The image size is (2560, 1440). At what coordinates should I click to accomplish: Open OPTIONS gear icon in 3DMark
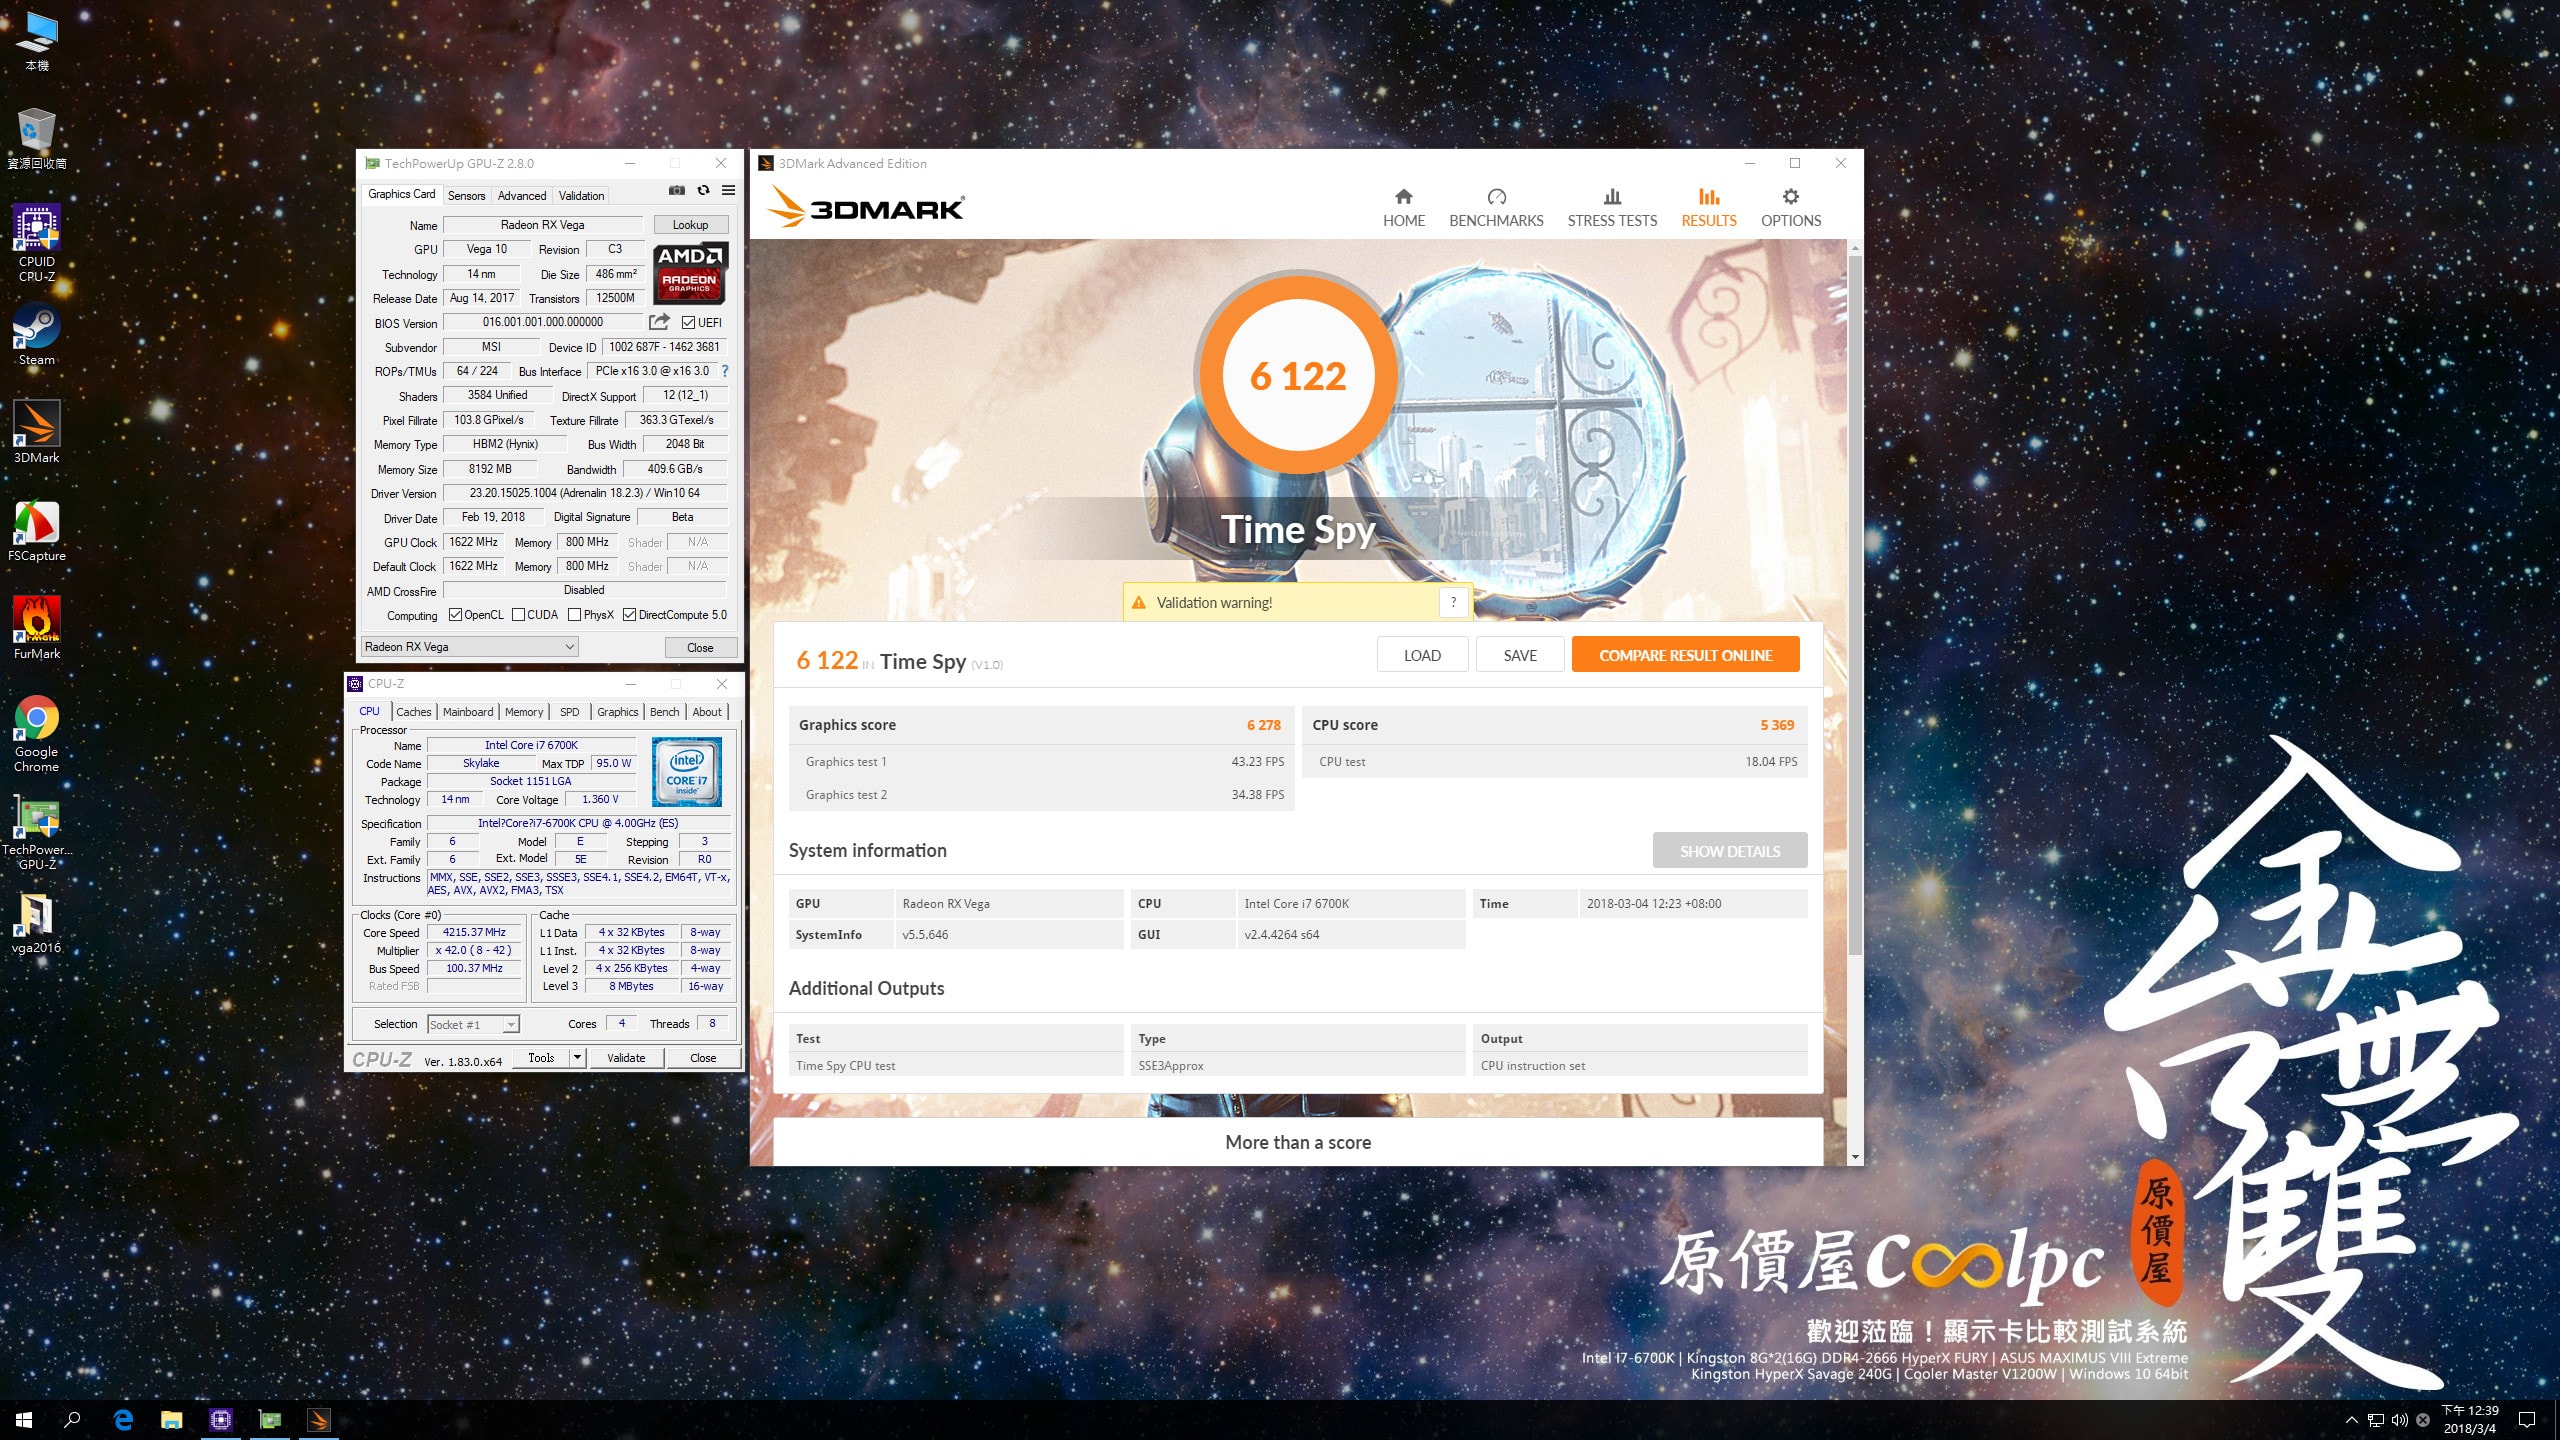1790,197
